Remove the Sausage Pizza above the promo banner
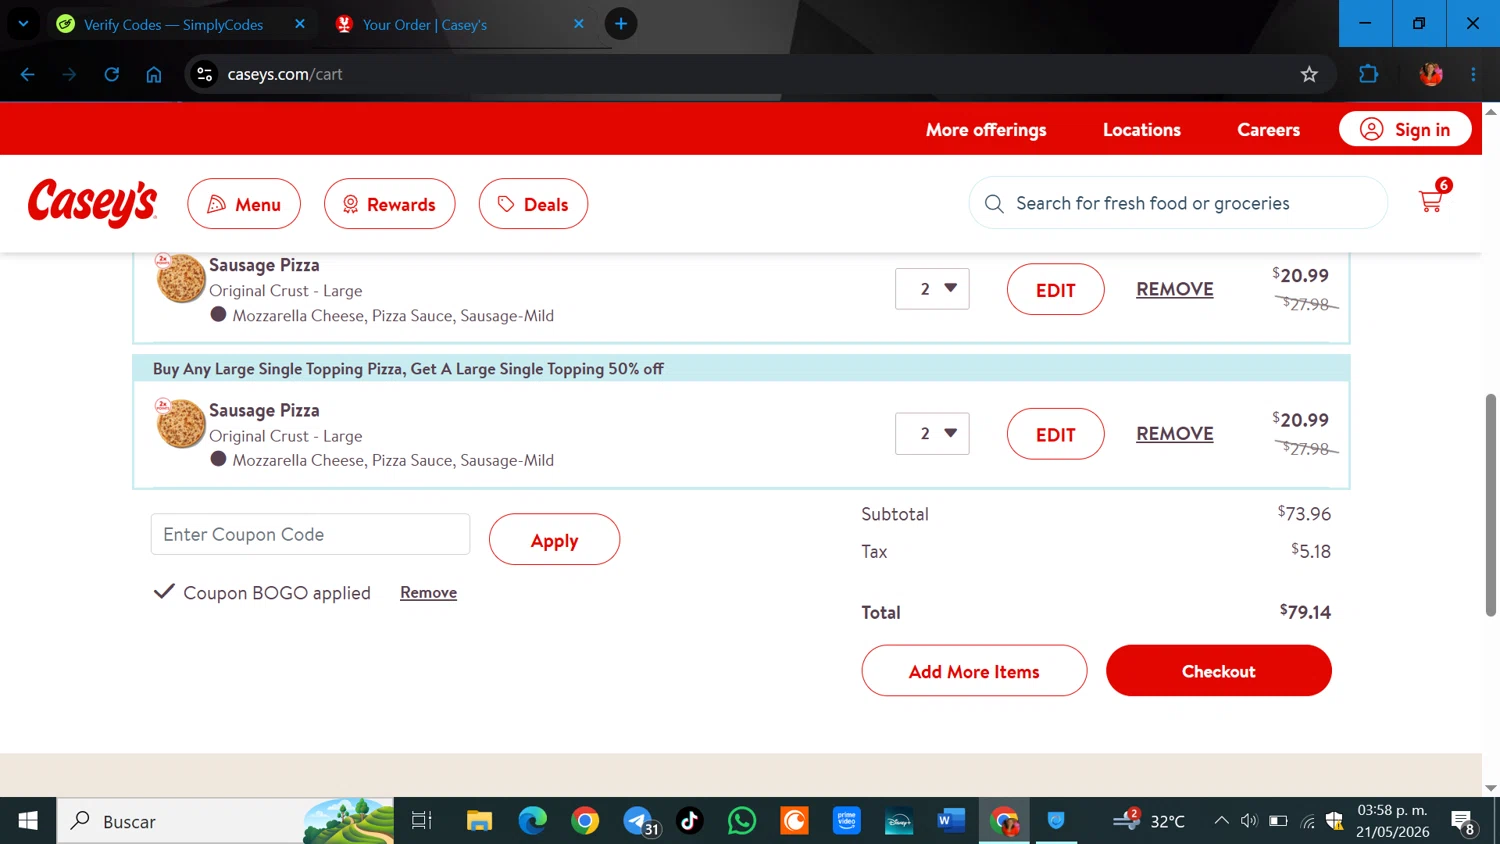 coord(1175,289)
